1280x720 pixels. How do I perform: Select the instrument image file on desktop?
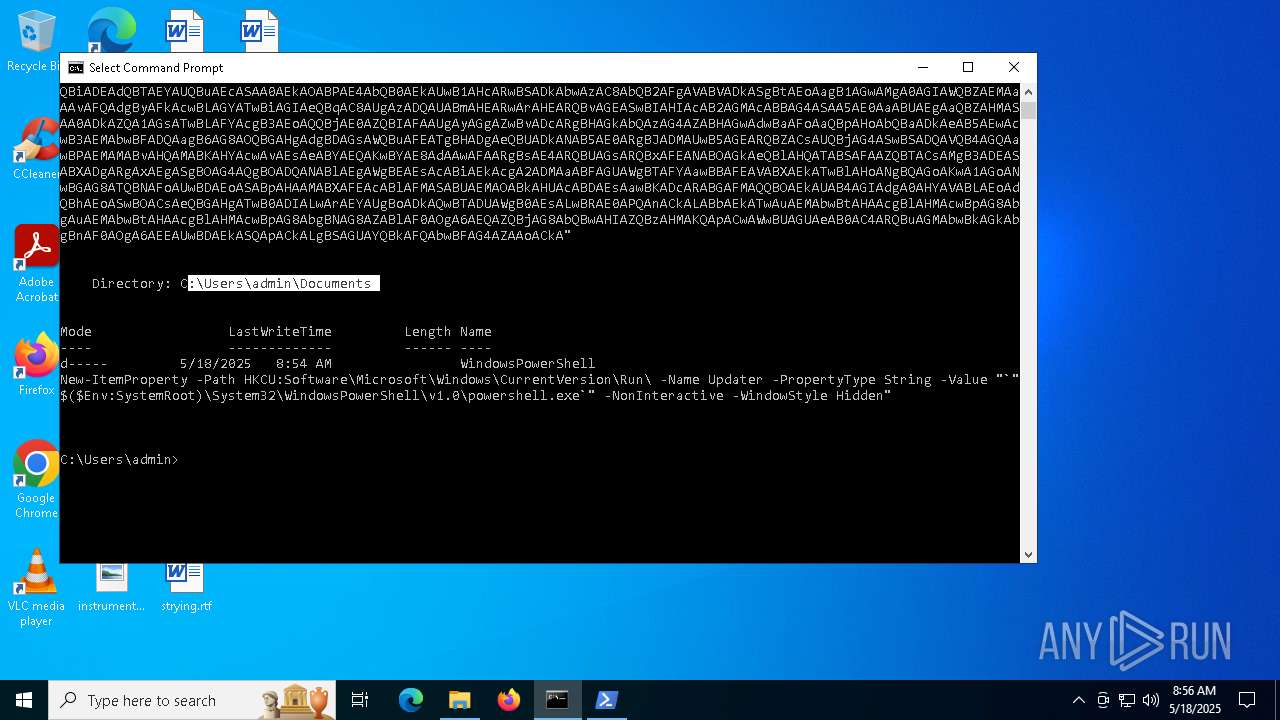tap(111, 588)
